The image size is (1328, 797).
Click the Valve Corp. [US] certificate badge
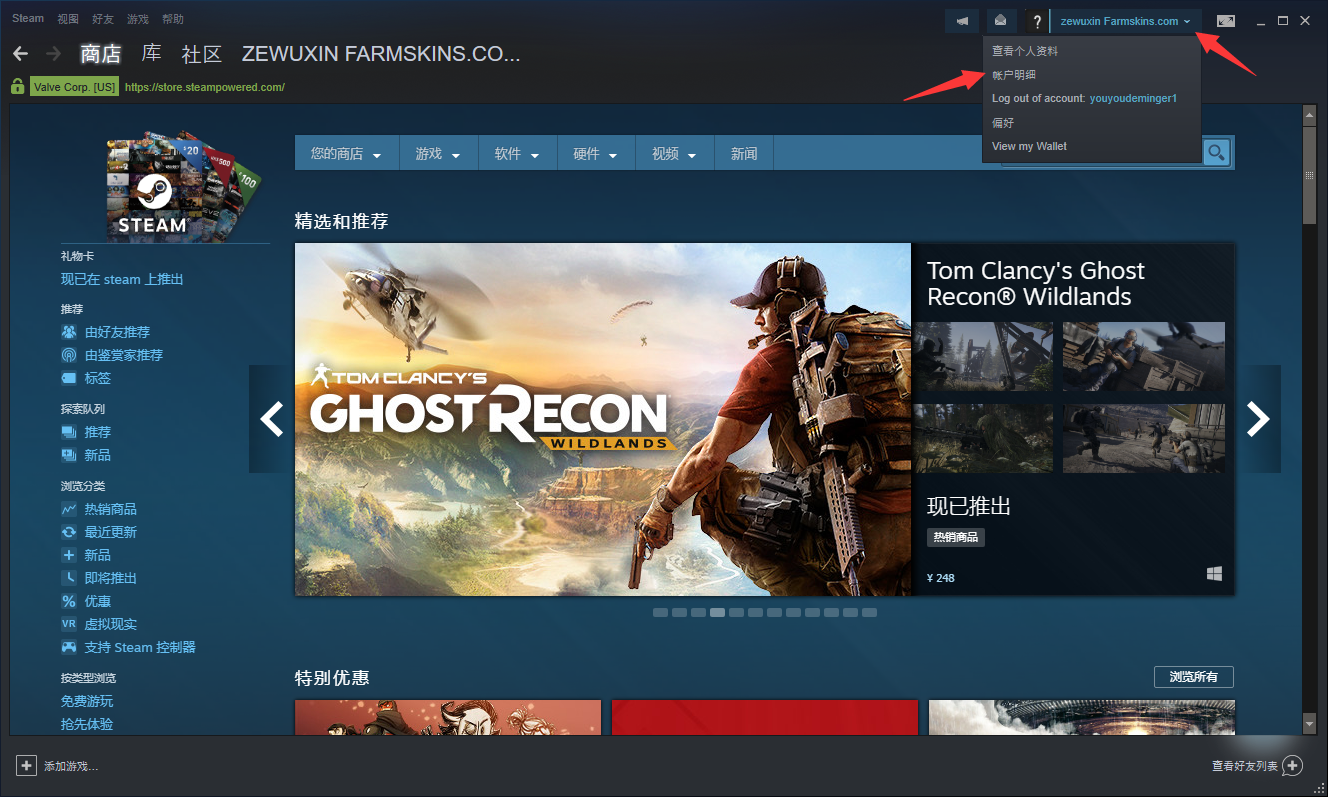[75, 87]
